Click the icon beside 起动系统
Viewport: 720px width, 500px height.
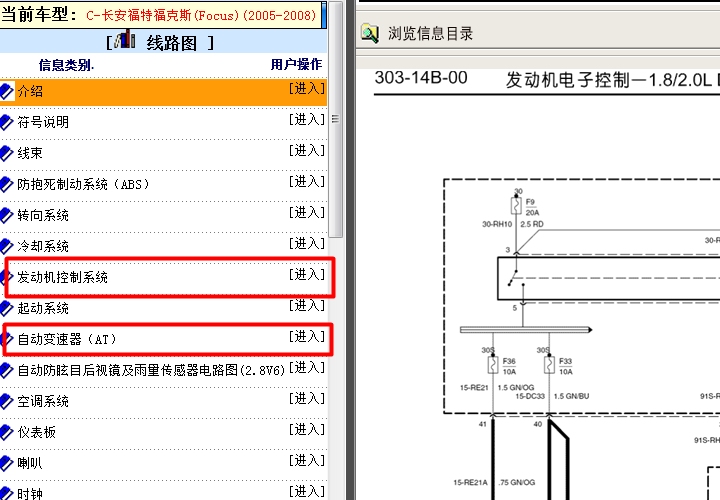[6, 308]
